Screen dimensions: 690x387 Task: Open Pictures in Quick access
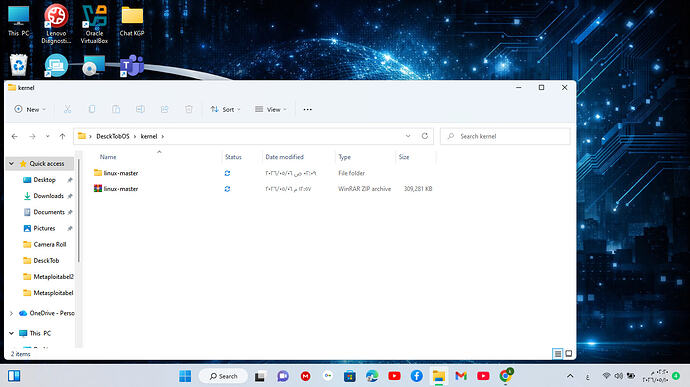point(44,229)
